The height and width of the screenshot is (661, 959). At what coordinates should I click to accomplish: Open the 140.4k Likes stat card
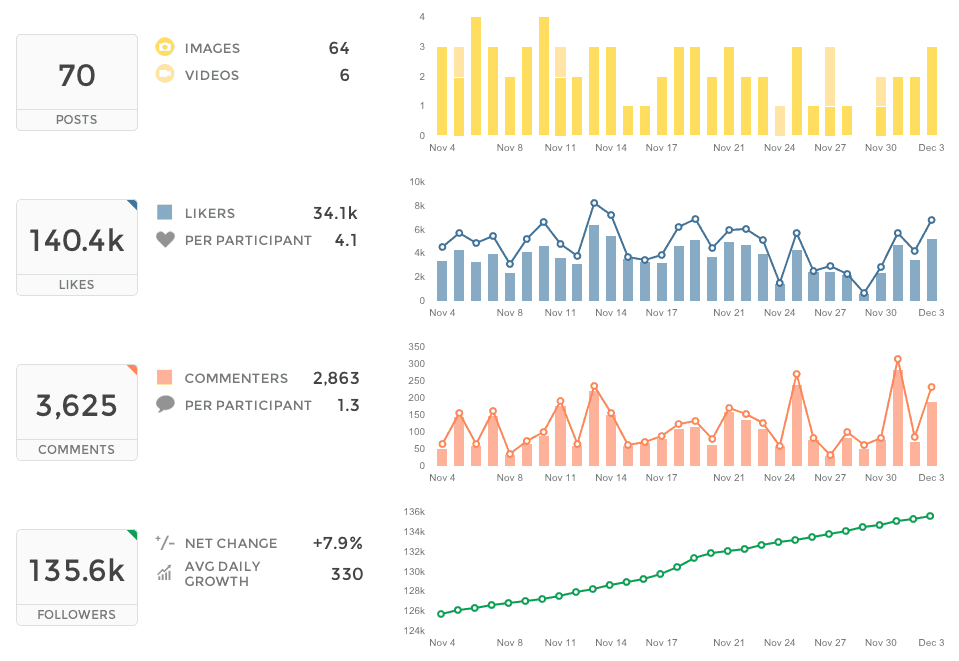(77, 248)
